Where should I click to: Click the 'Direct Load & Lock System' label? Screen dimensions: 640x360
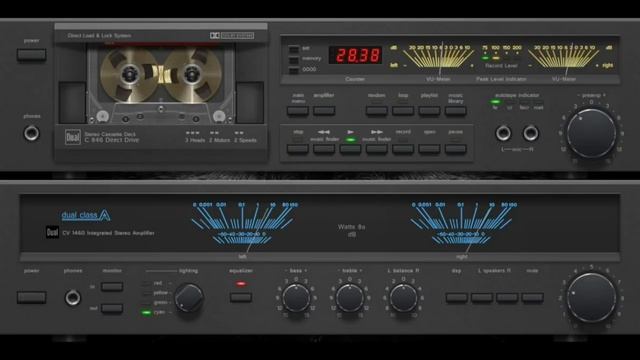click(x=99, y=36)
